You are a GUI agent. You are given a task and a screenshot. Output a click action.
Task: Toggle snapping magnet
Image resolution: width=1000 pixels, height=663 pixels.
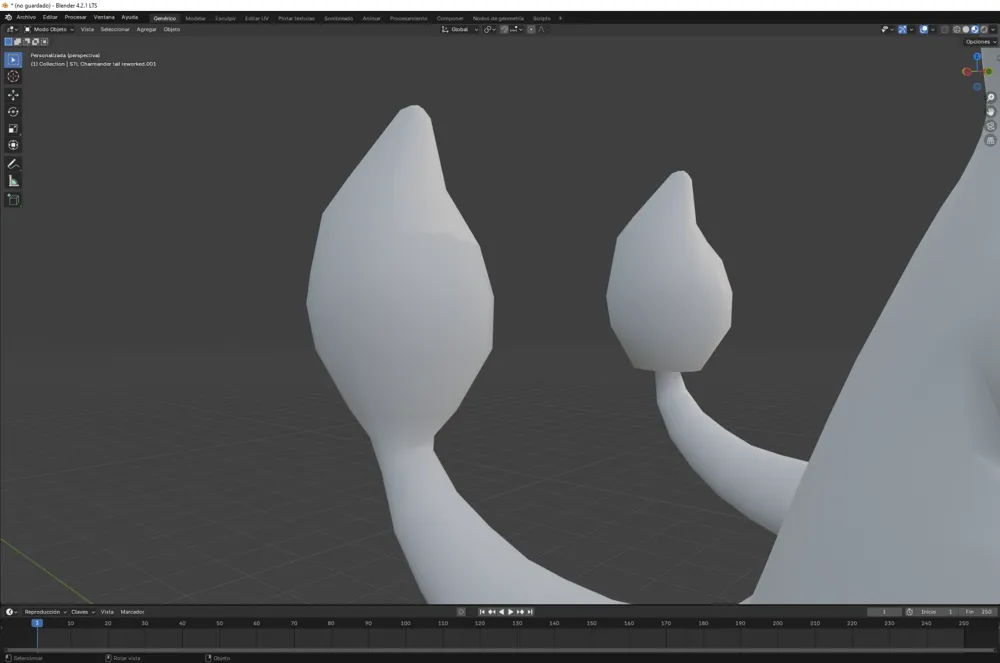504,29
